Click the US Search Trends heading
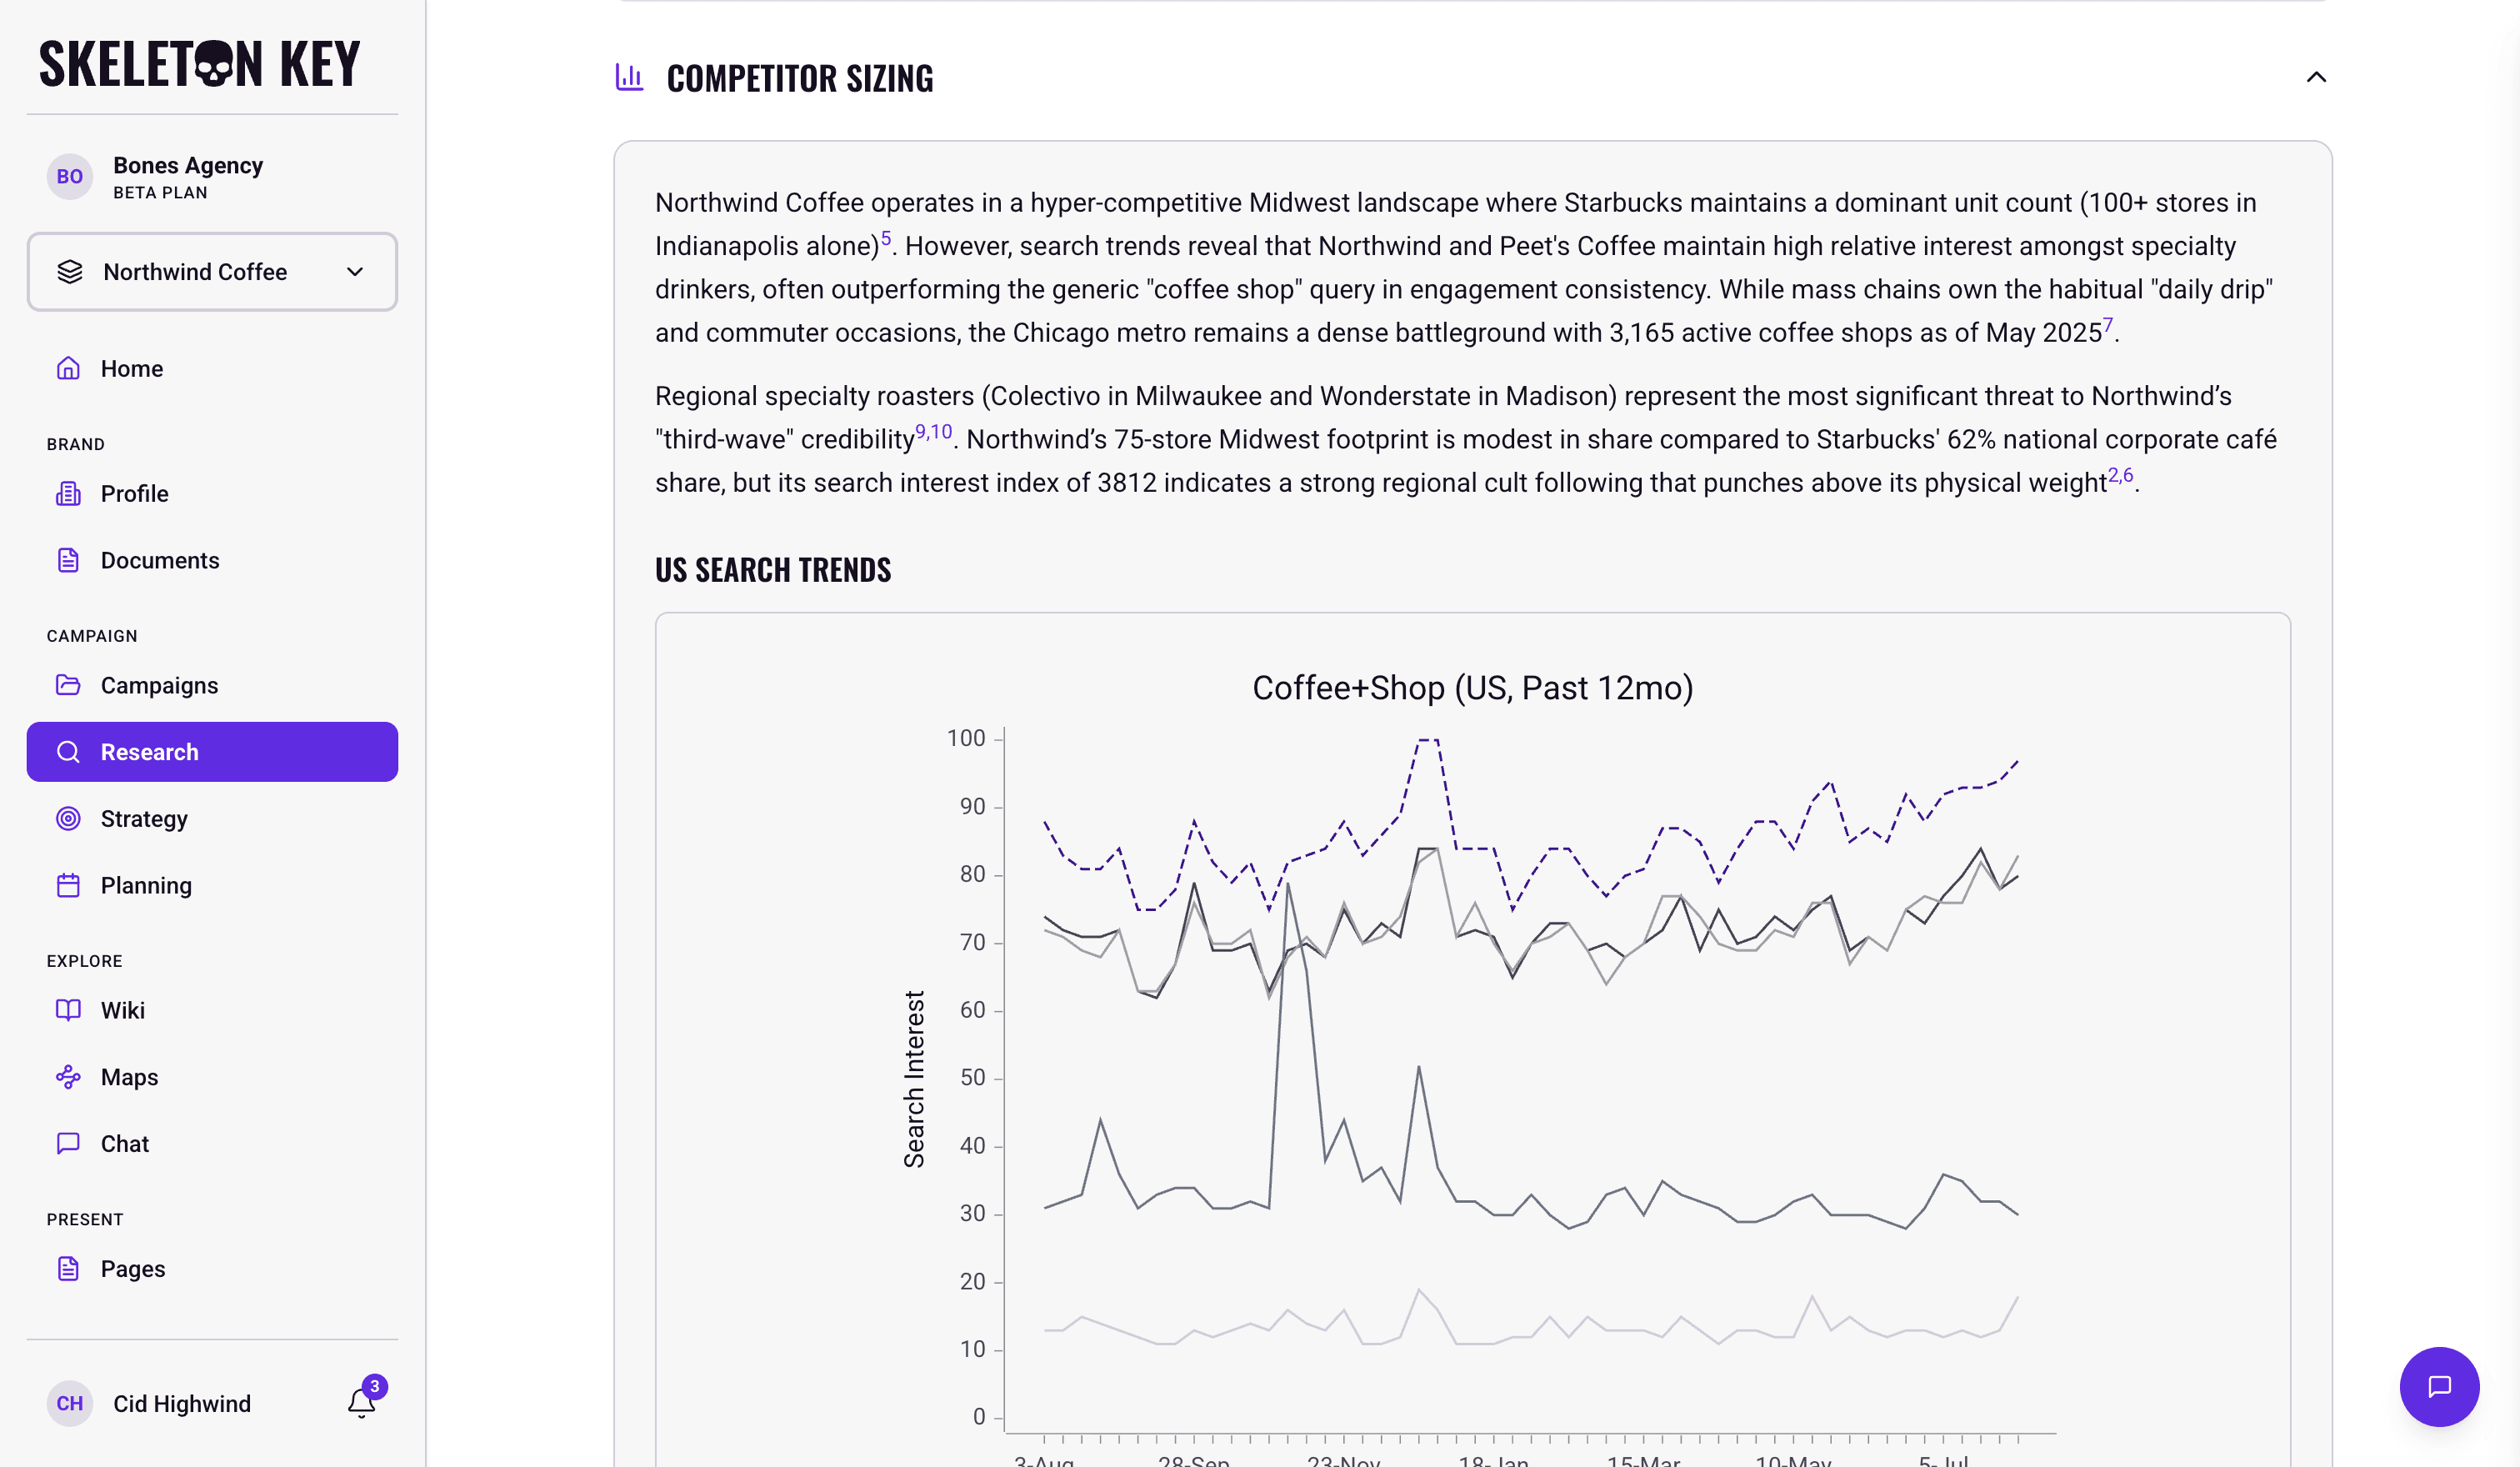Screen dimensions: 2520x1467 [773, 570]
